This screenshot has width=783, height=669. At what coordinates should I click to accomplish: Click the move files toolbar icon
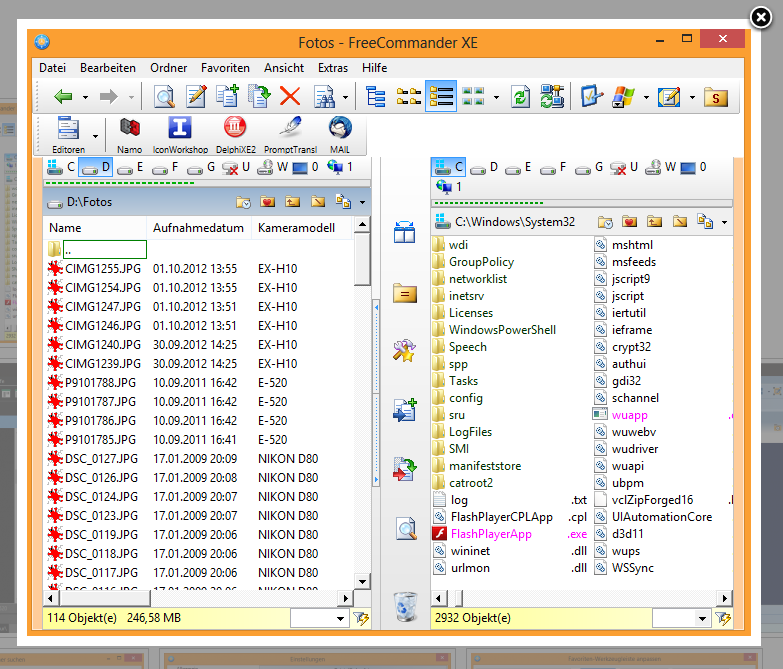[259, 96]
